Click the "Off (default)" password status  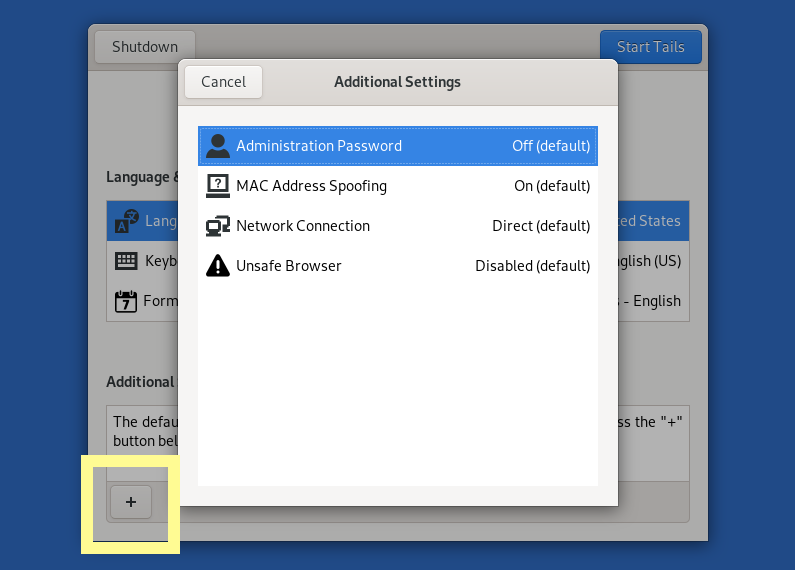point(551,146)
